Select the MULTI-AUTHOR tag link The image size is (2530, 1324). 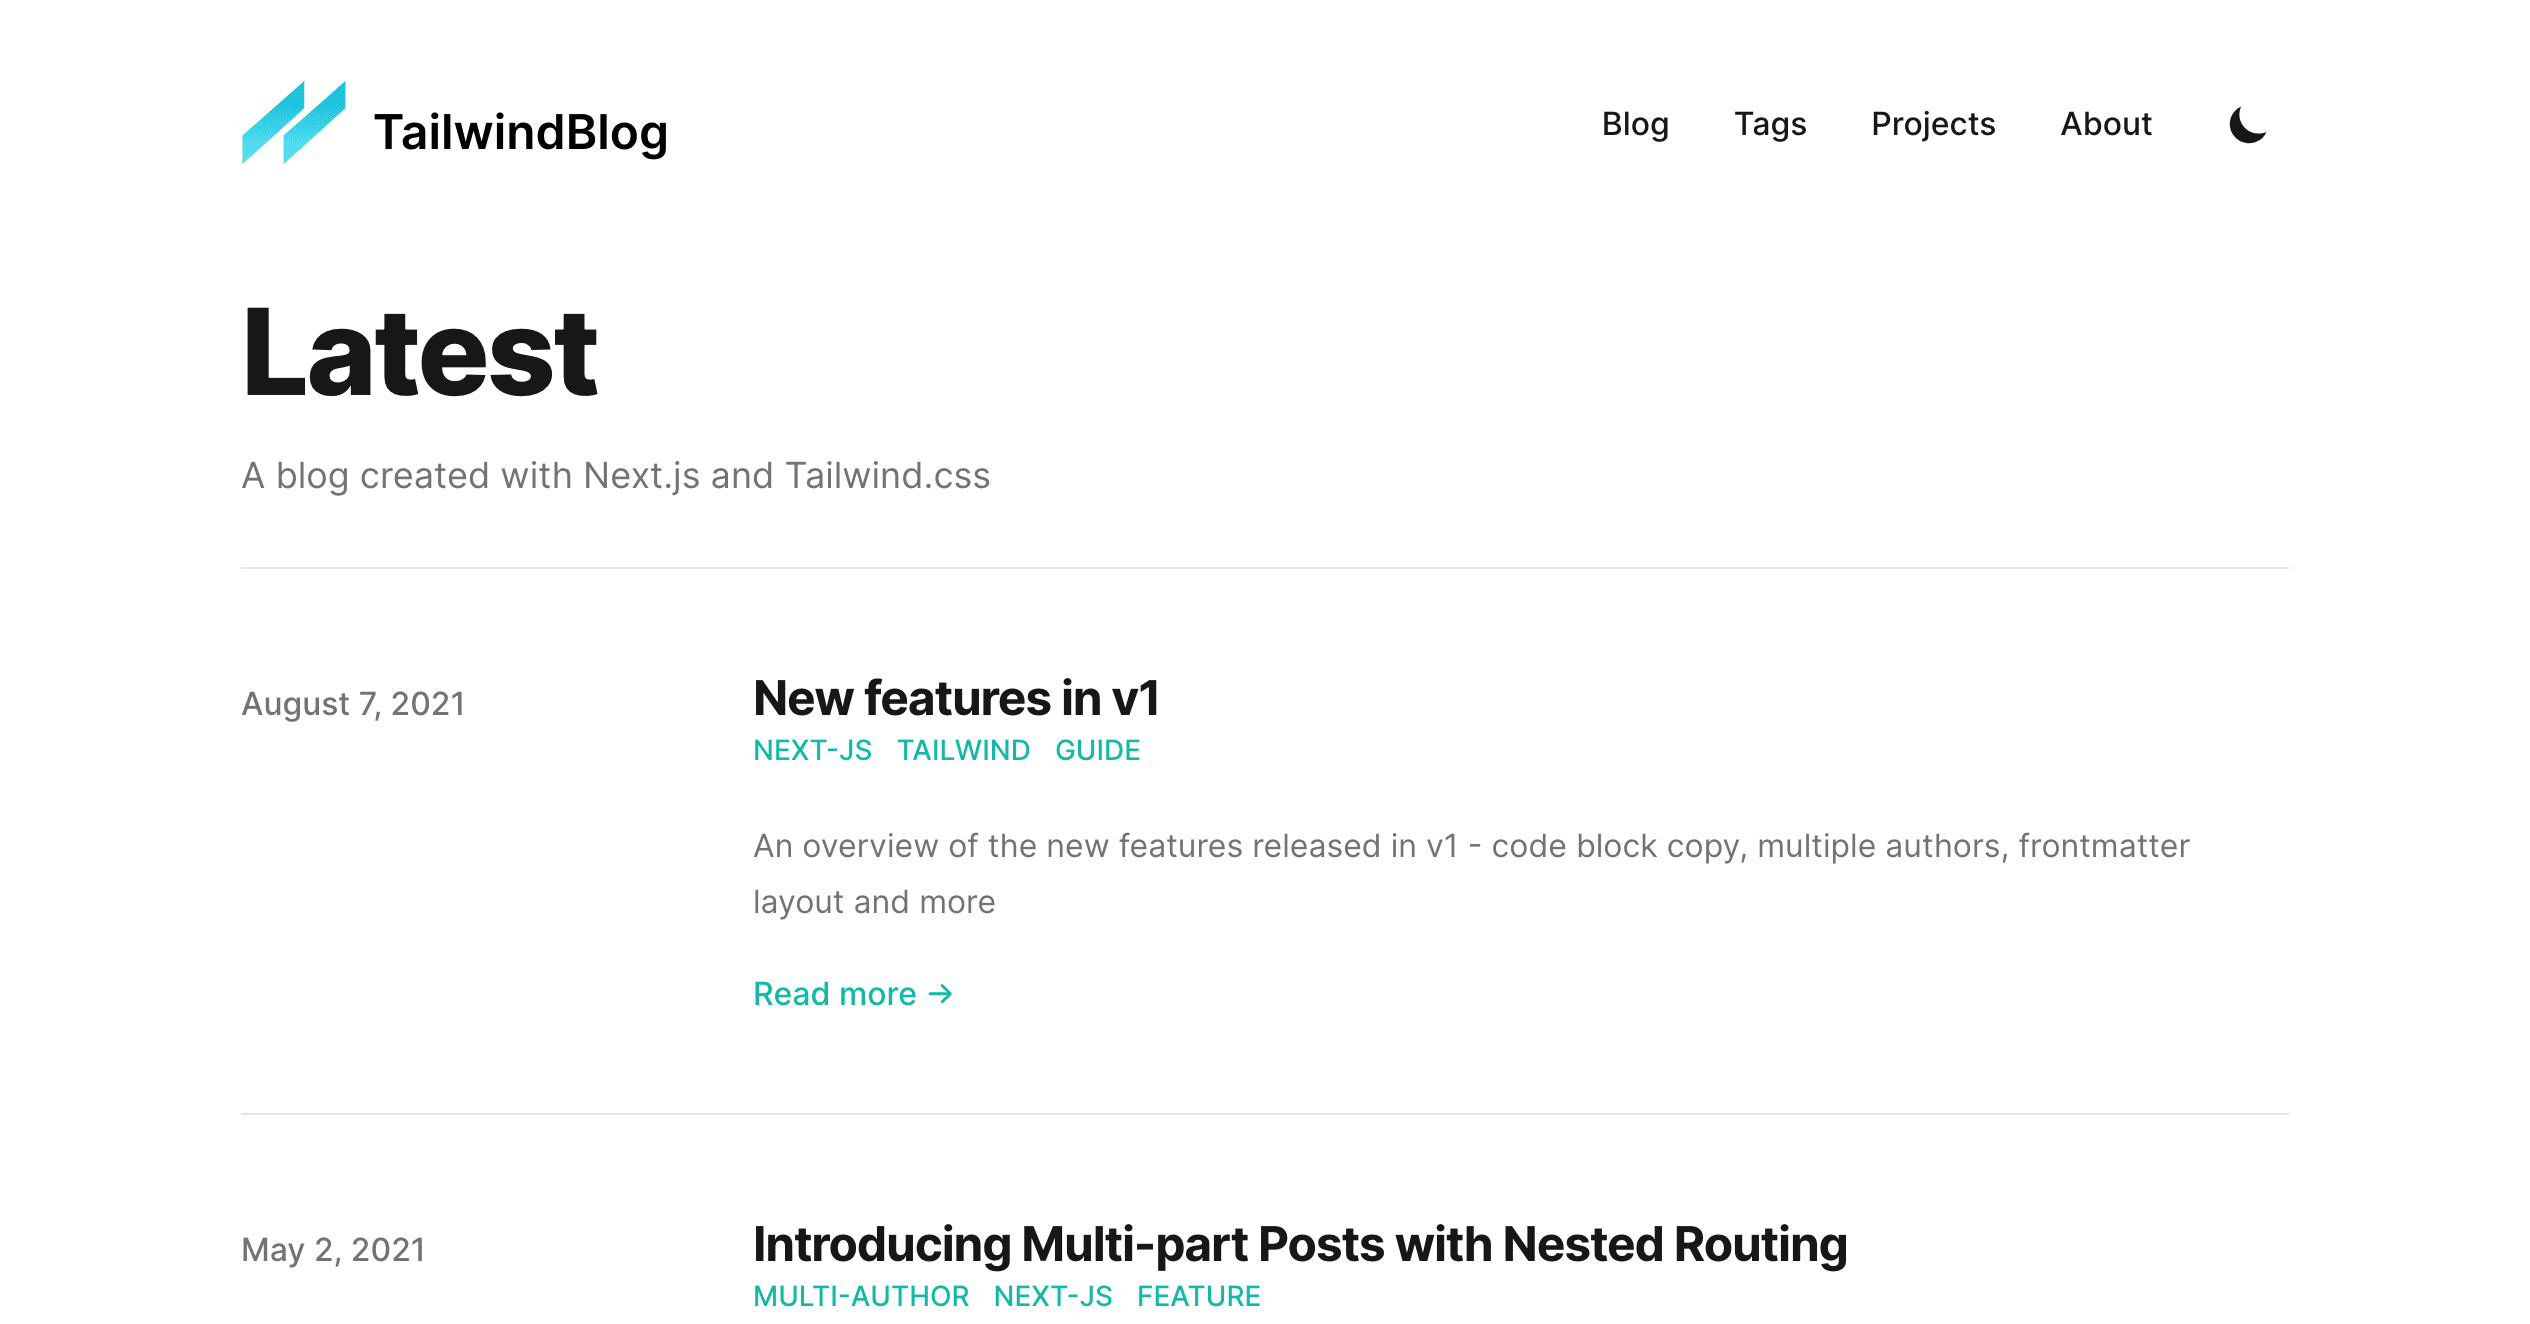(x=861, y=1296)
